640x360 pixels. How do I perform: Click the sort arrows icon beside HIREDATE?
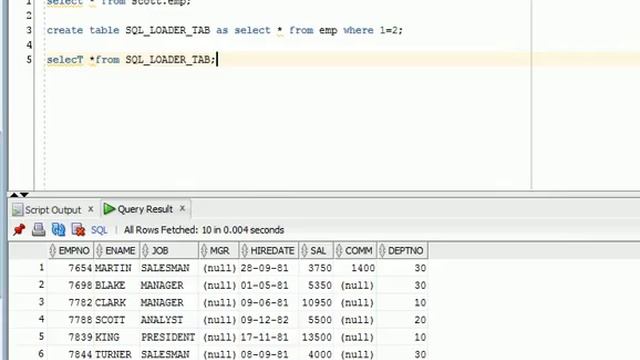[244, 250]
